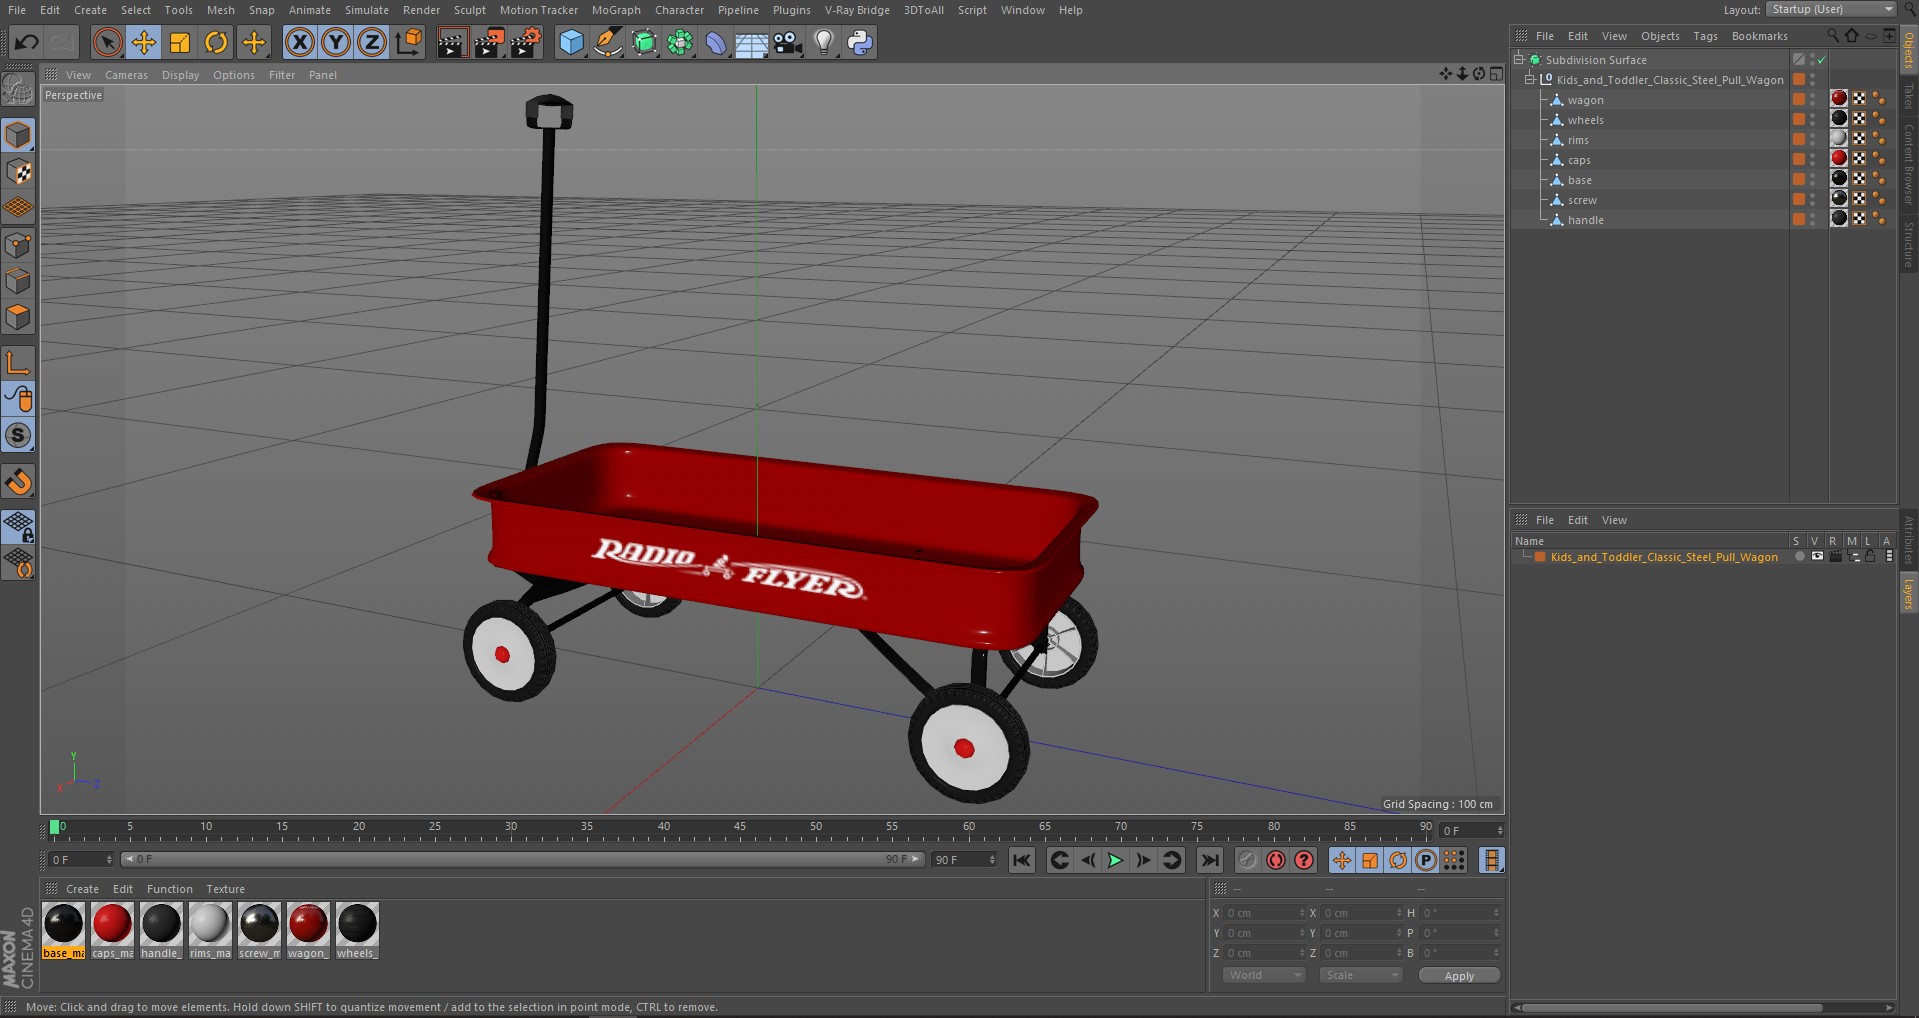Open the V-Ray Bridge menu

[857, 10]
